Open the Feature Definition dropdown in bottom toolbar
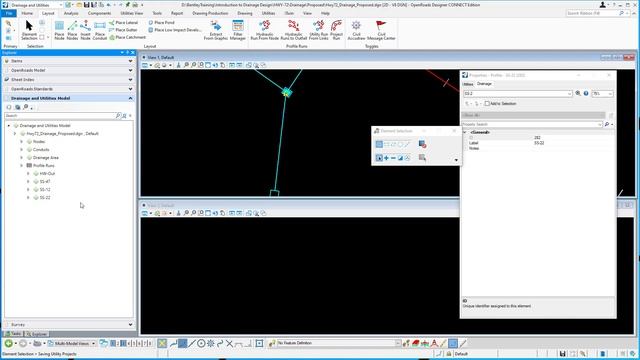 (398, 343)
